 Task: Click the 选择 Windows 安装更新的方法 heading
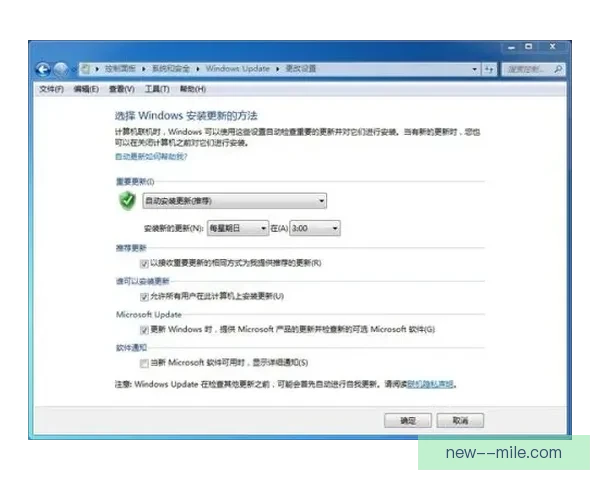pos(186,116)
